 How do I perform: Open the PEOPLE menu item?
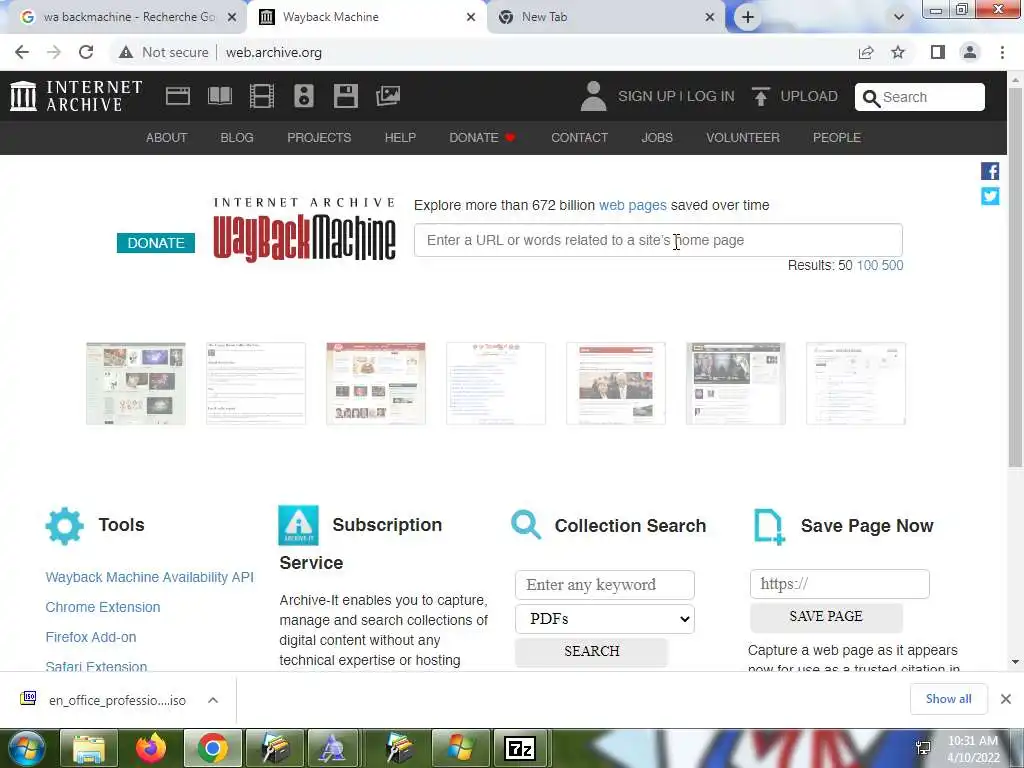click(837, 138)
